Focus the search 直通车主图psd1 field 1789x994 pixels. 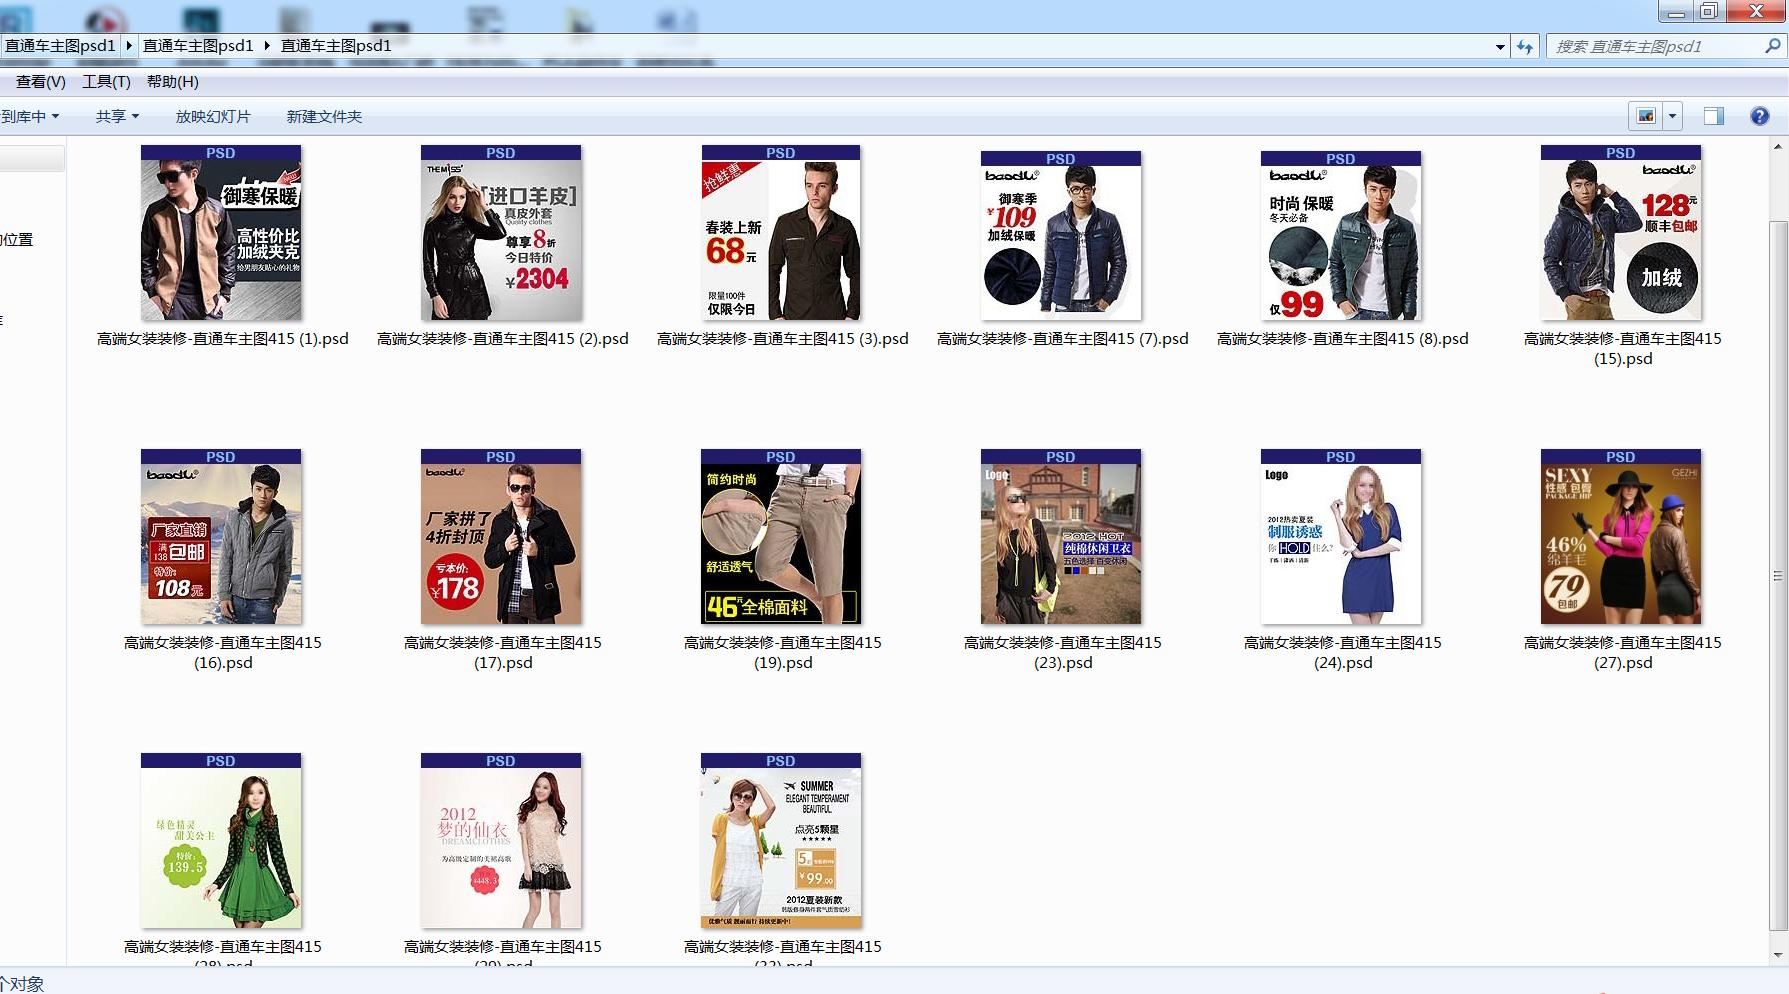click(1655, 46)
